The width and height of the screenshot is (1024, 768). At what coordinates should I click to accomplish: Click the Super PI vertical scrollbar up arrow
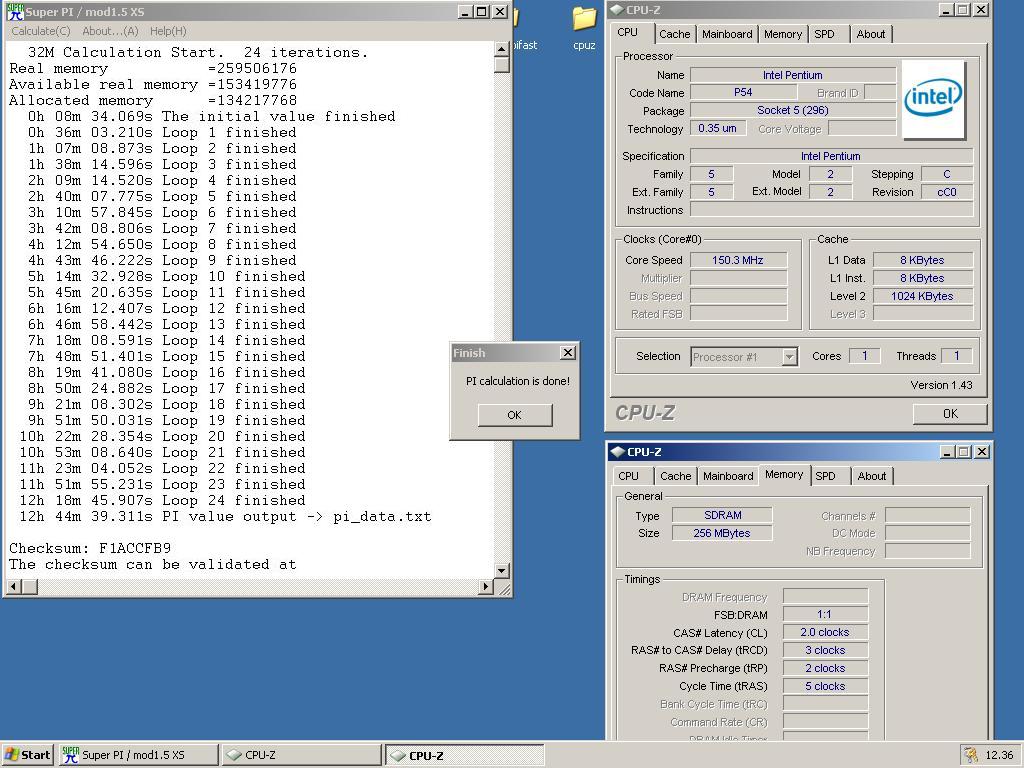click(x=501, y=49)
